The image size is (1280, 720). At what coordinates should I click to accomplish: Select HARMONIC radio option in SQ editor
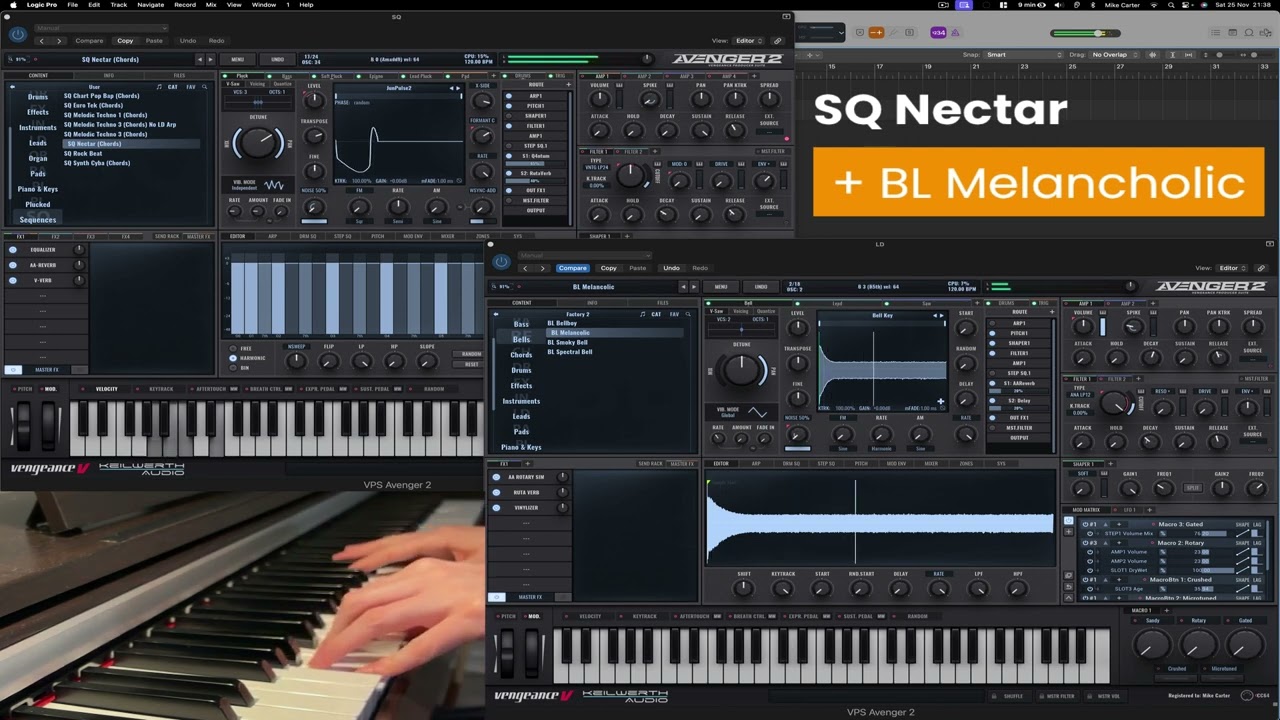point(233,358)
